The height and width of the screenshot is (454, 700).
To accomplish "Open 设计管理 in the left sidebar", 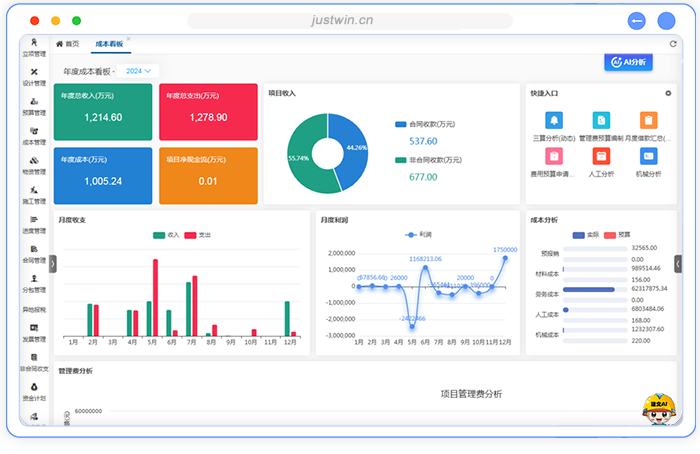I will coord(34,77).
